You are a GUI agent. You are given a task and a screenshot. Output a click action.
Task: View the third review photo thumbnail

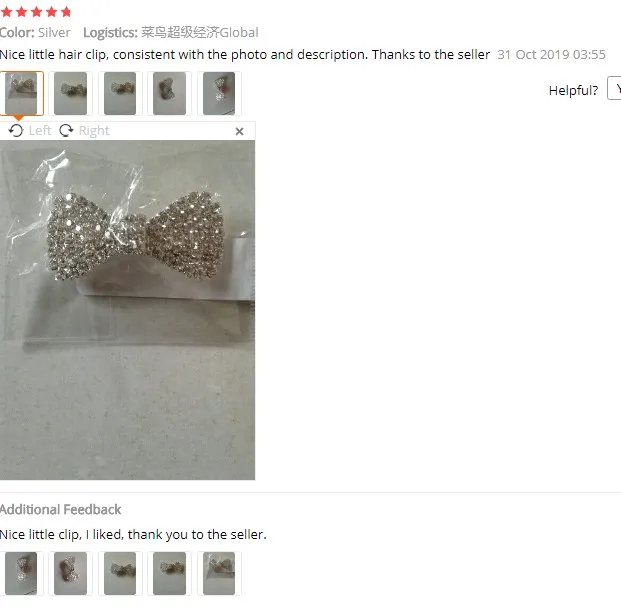pos(120,93)
